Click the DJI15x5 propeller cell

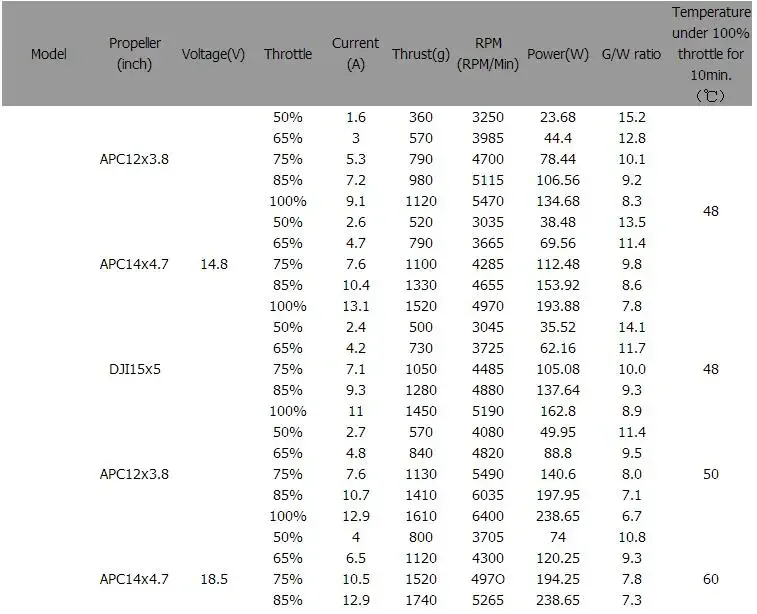[x=135, y=369]
